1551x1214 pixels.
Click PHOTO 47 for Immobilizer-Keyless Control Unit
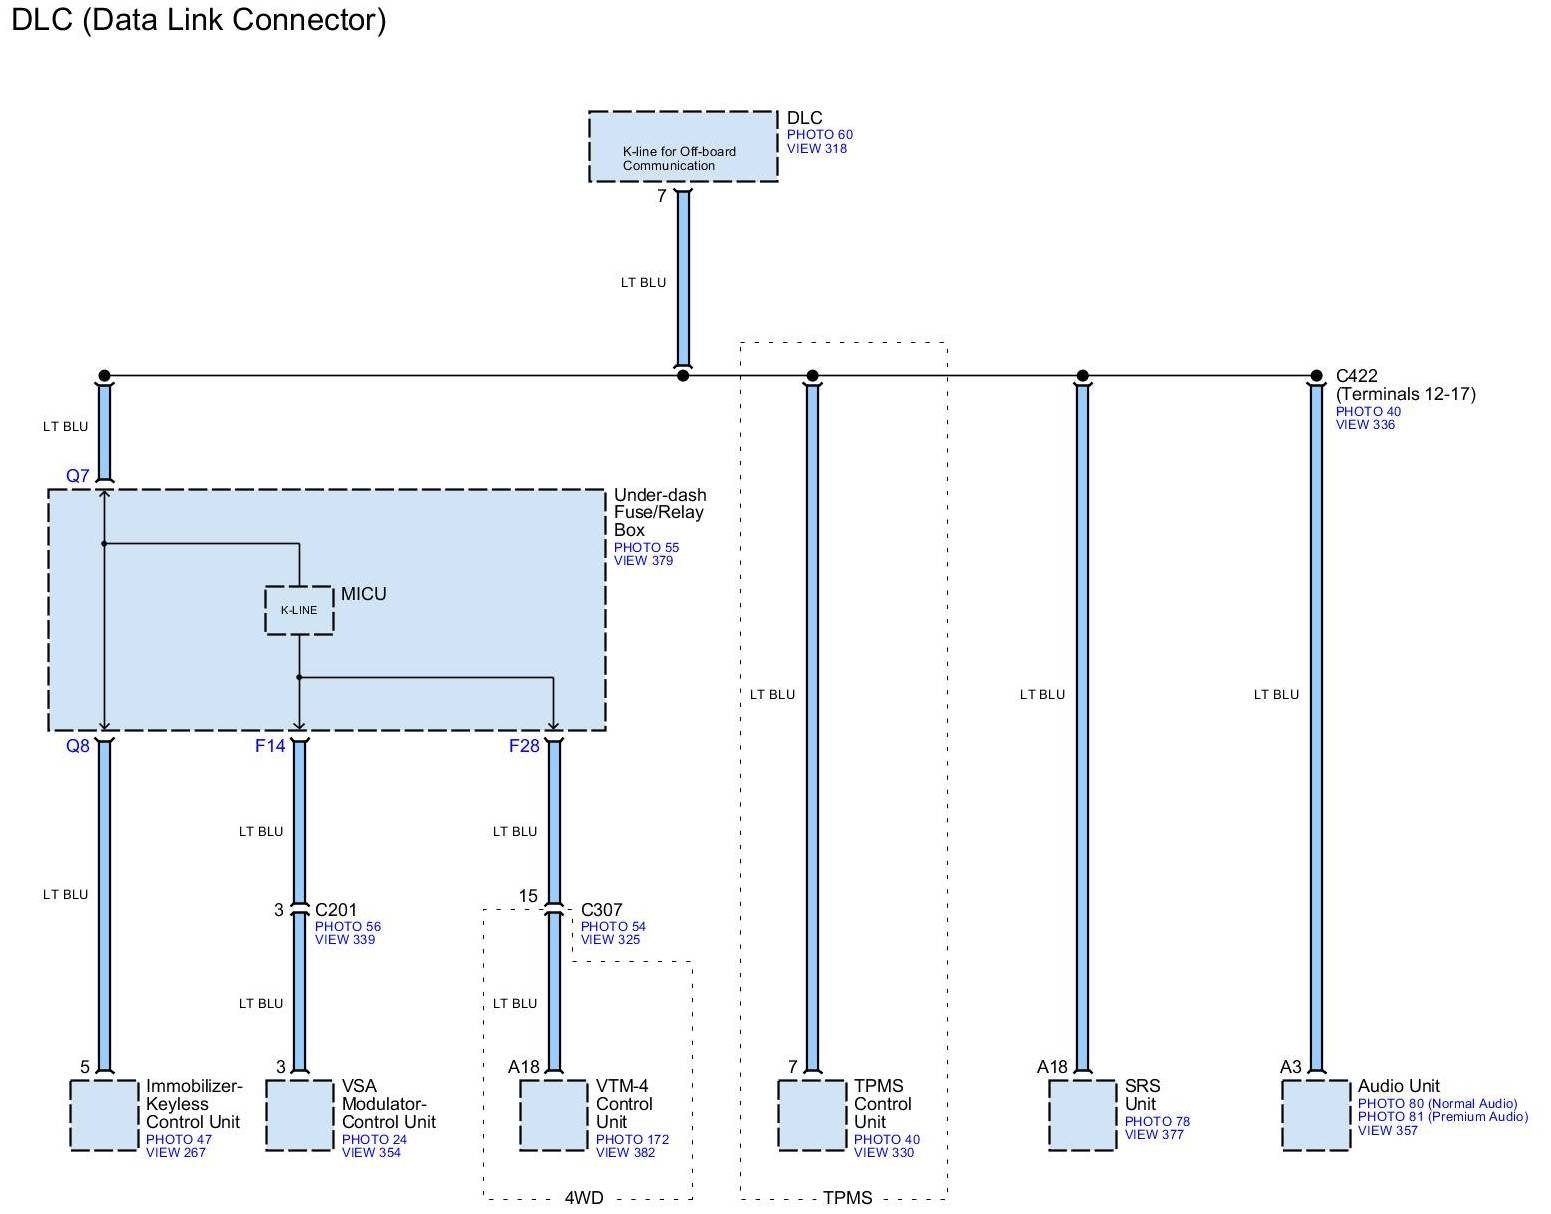click(179, 1140)
